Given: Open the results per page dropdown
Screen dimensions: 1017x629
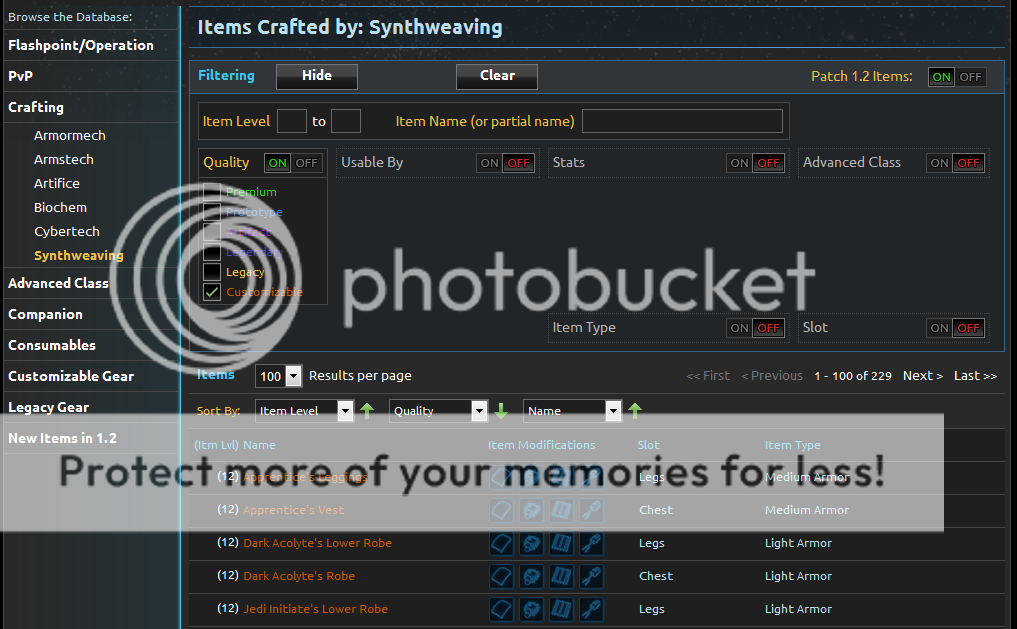Looking at the screenshot, I should pos(279,376).
